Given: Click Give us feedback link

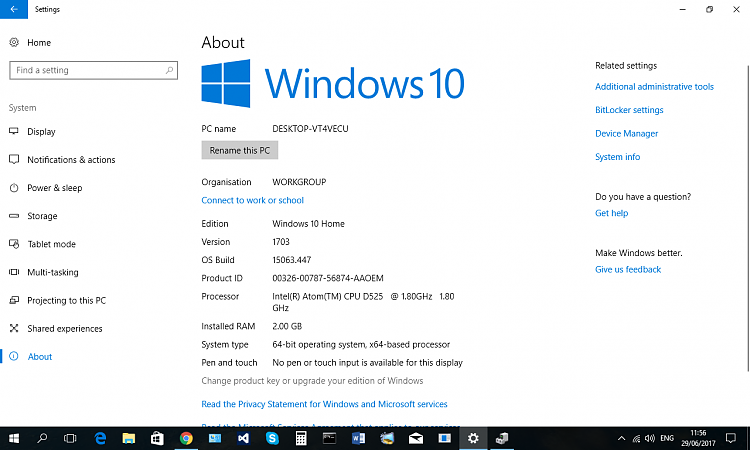Looking at the screenshot, I should tap(628, 270).
